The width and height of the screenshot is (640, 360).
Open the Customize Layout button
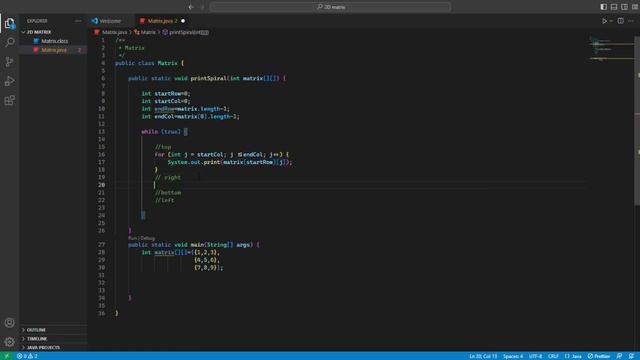click(635, 7)
